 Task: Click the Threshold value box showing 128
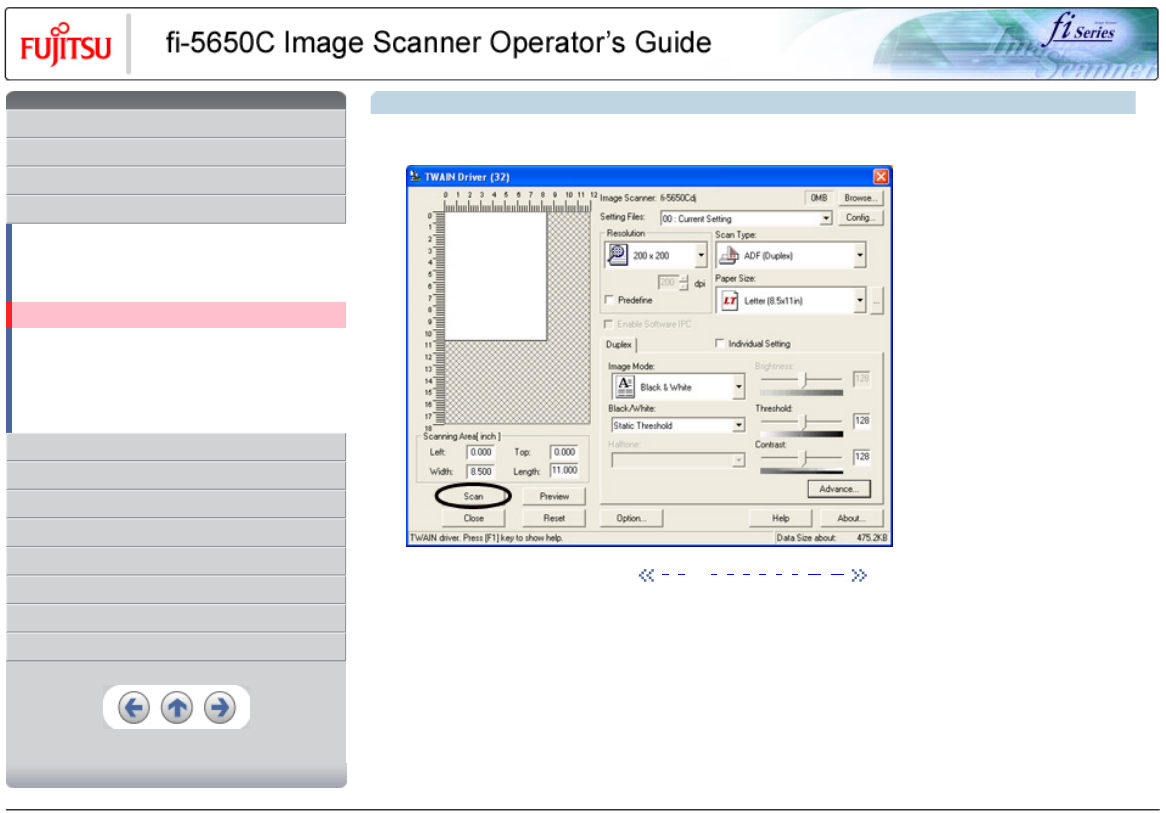862,421
